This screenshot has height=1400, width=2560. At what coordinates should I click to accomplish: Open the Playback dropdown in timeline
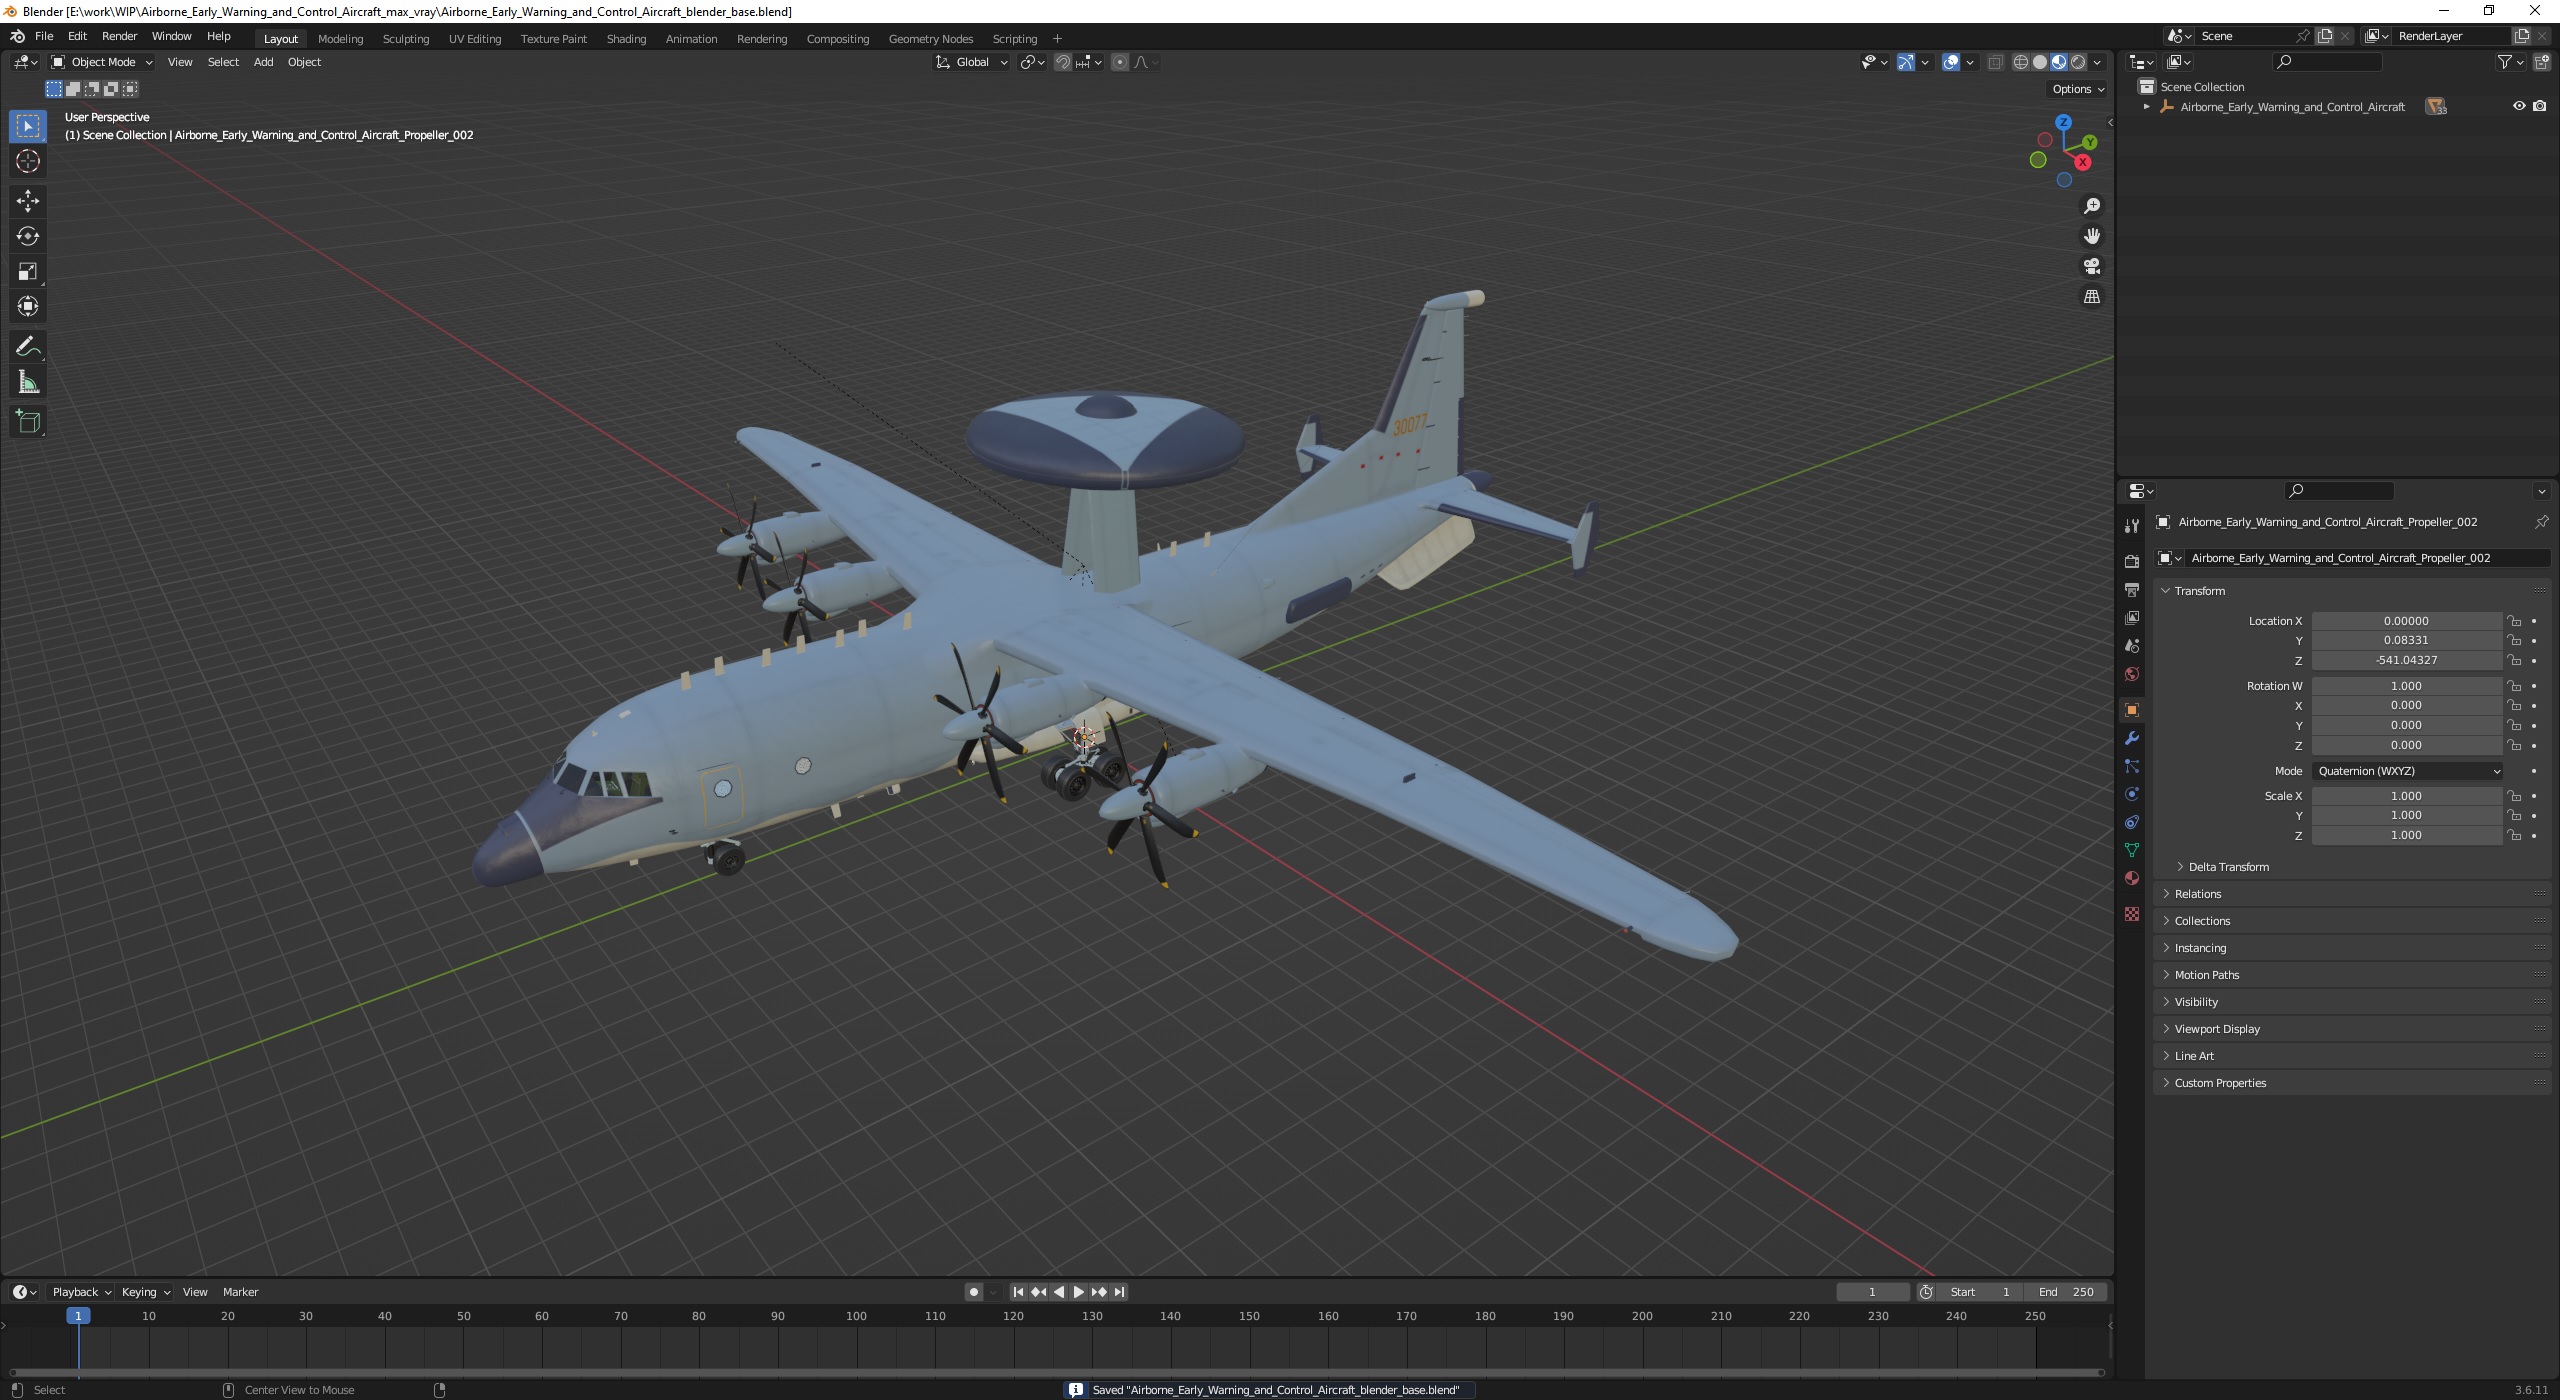click(81, 1292)
